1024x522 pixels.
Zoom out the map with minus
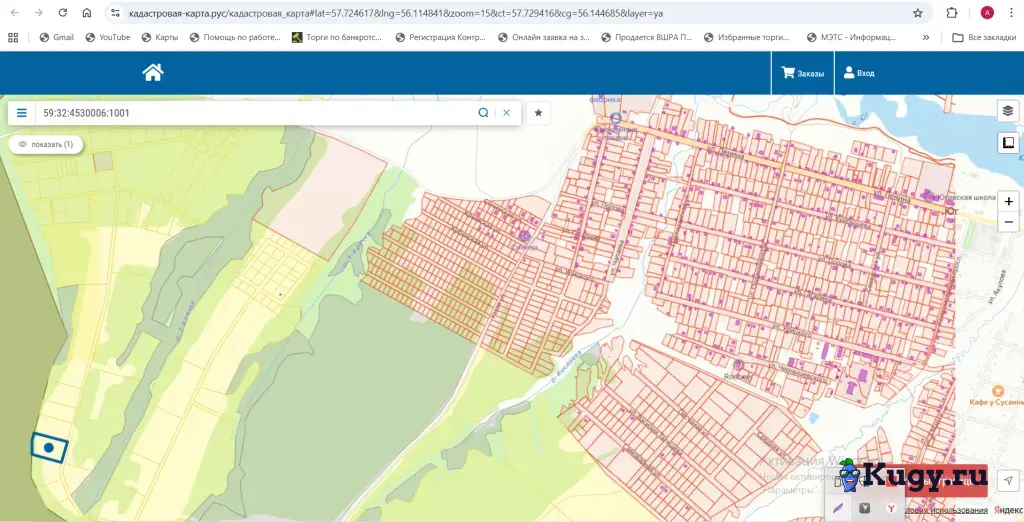point(1008,222)
